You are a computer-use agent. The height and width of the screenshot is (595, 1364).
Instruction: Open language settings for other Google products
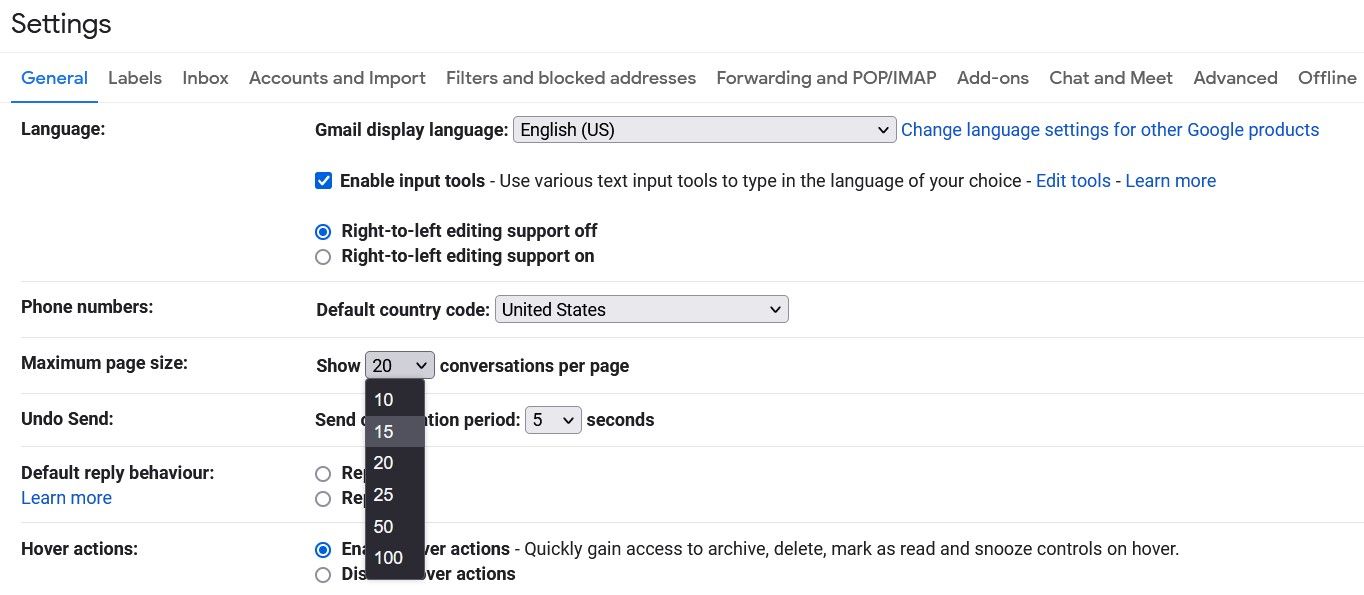1110,129
